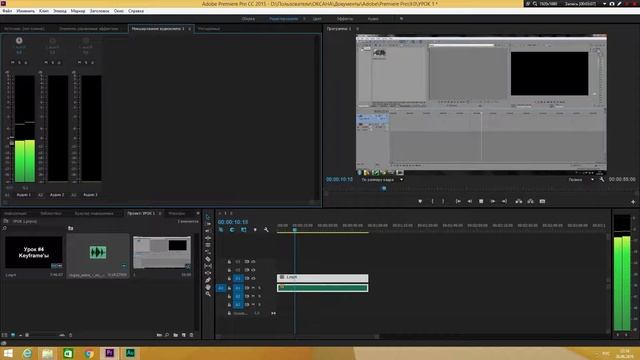Switch to the Браузер медиаданных tab
The height and width of the screenshot is (360, 640).
tap(94, 213)
